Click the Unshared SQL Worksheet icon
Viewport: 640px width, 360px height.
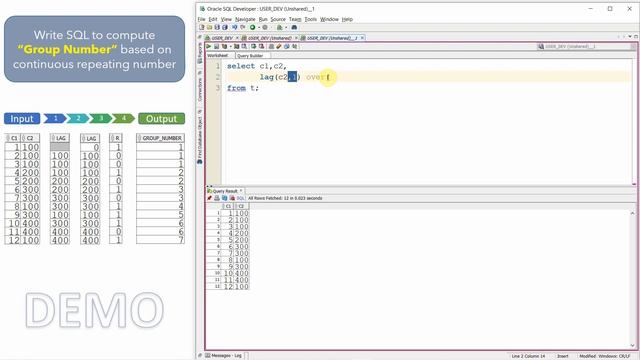271,47
